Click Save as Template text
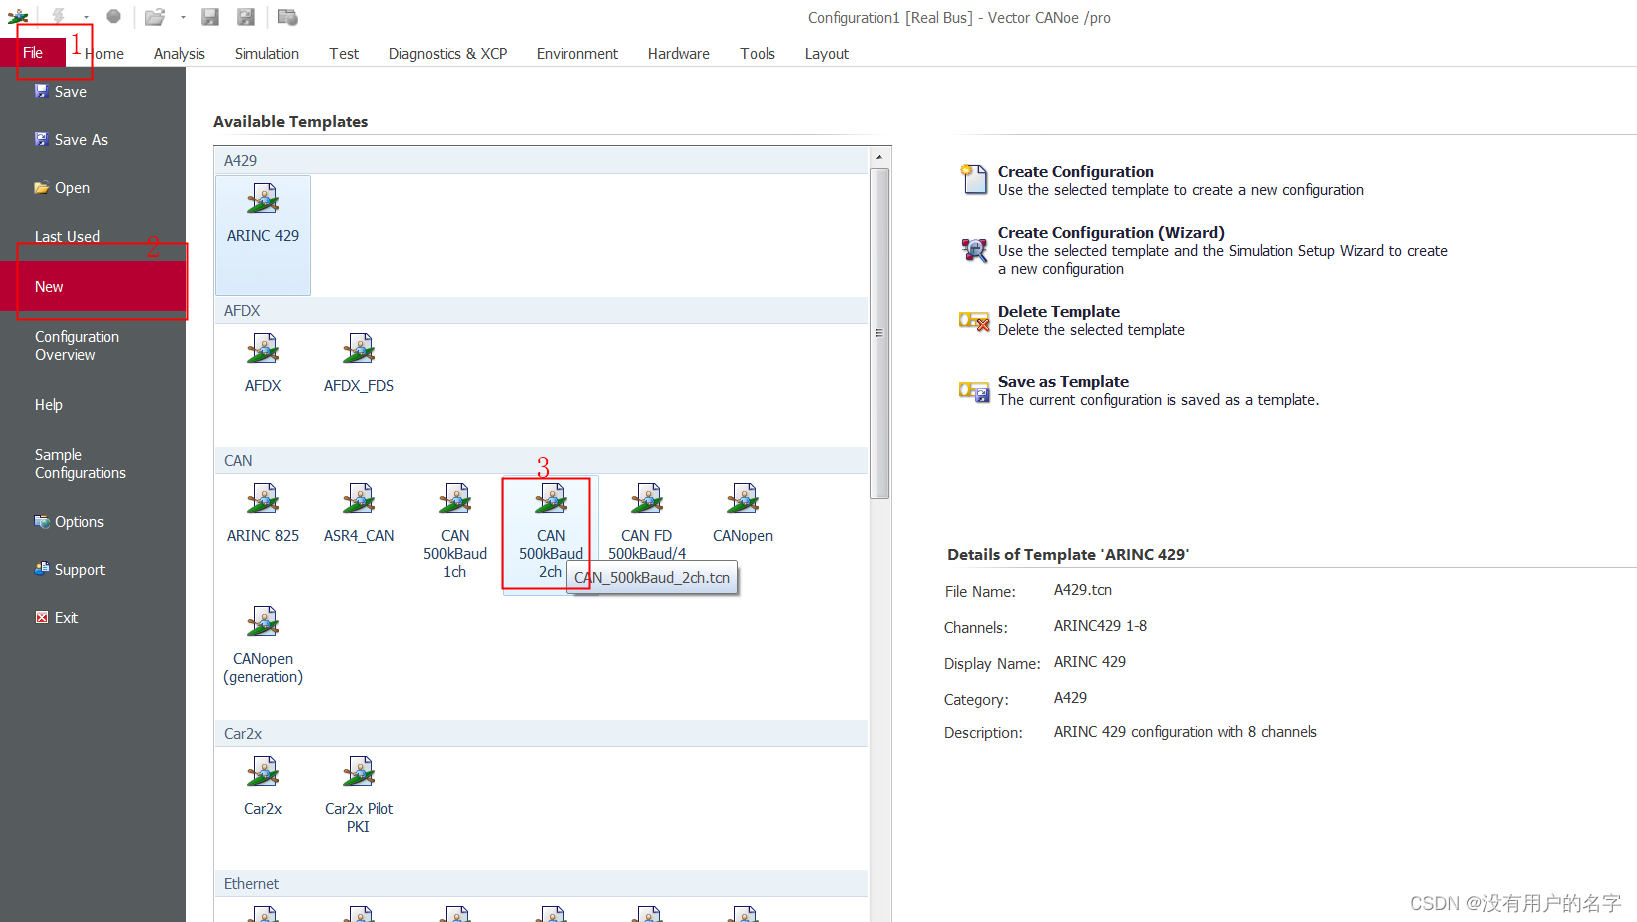This screenshot has width=1637, height=922. 1063,382
